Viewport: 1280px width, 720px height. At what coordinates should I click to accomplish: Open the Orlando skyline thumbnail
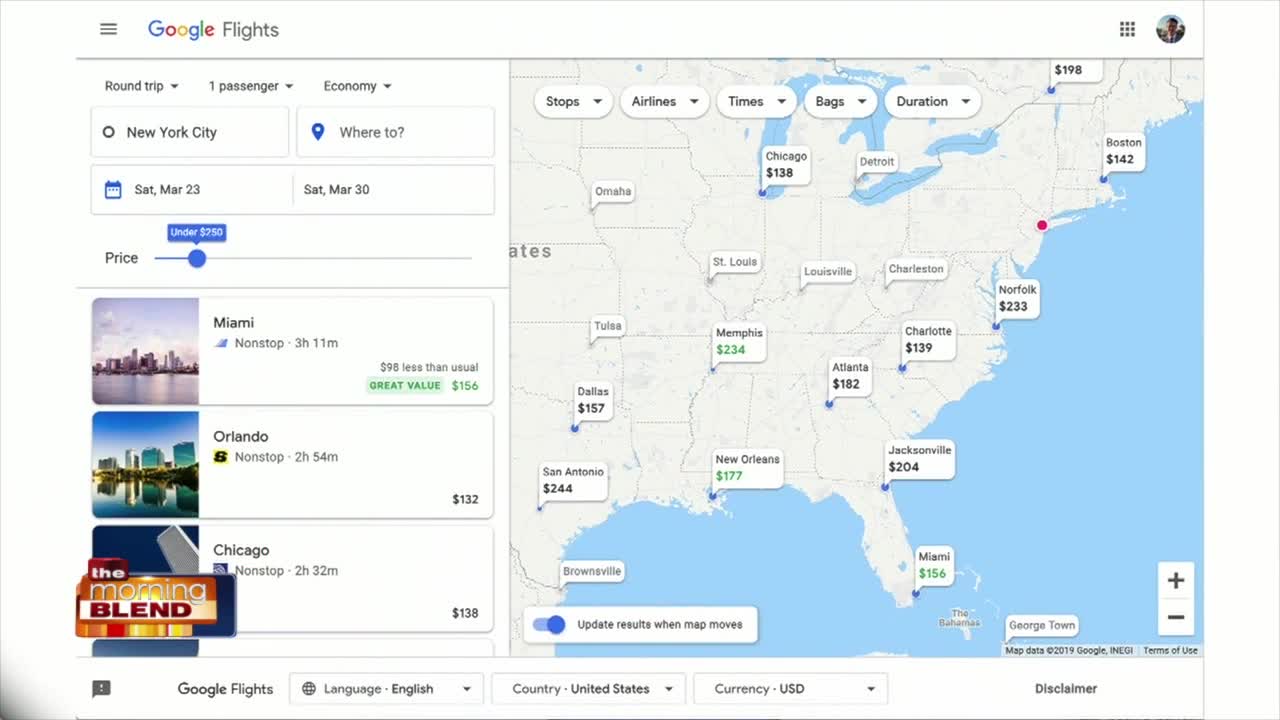click(145, 465)
